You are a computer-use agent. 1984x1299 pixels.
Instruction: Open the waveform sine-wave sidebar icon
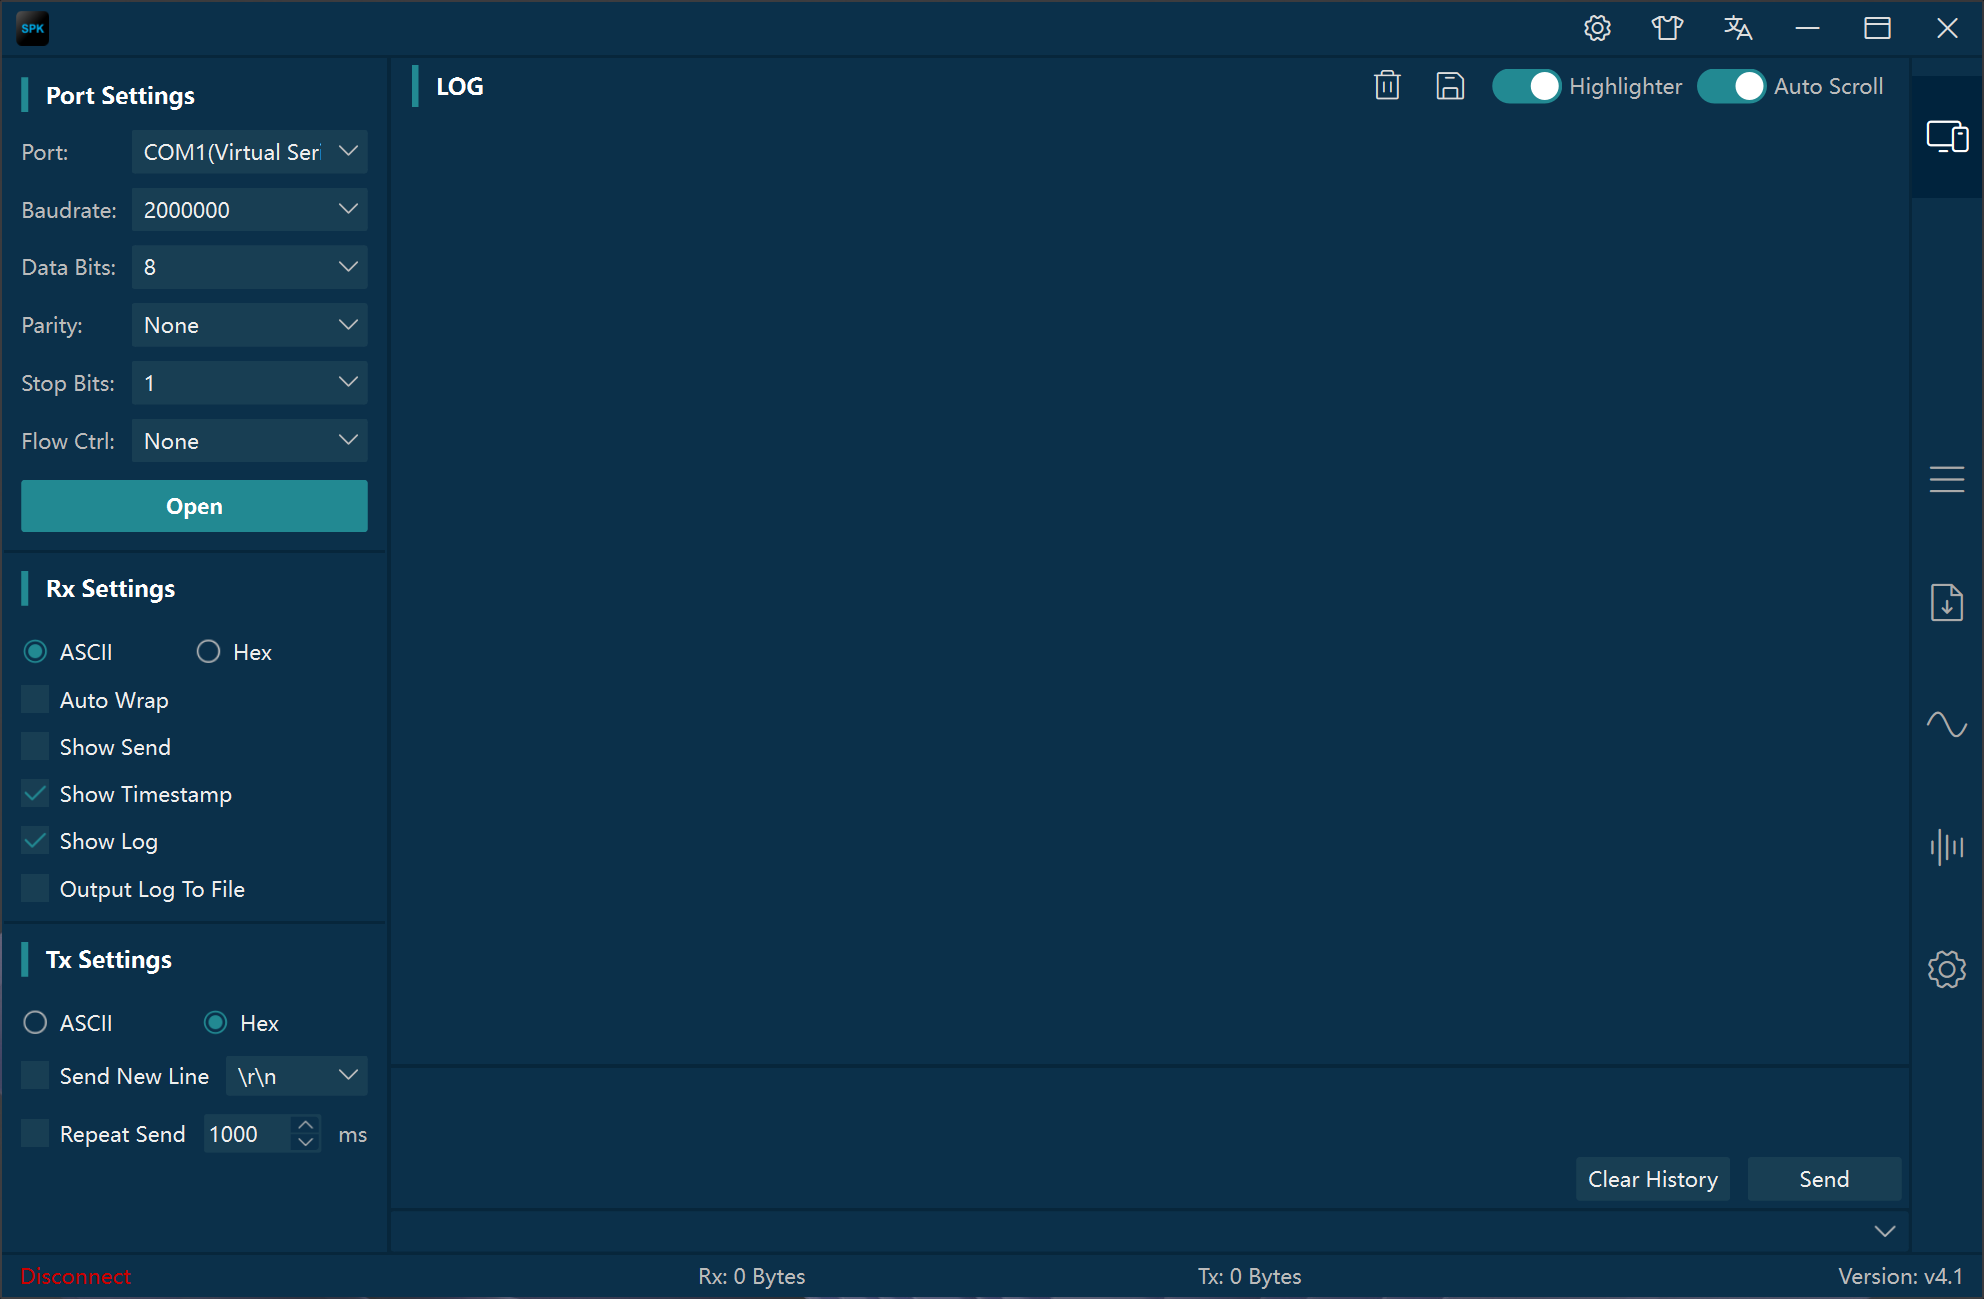pos(1947,724)
